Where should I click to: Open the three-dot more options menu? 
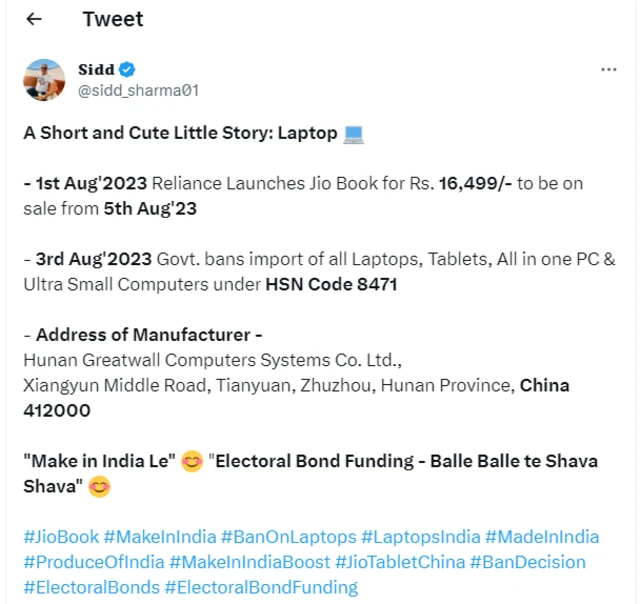click(x=608, y=70)
